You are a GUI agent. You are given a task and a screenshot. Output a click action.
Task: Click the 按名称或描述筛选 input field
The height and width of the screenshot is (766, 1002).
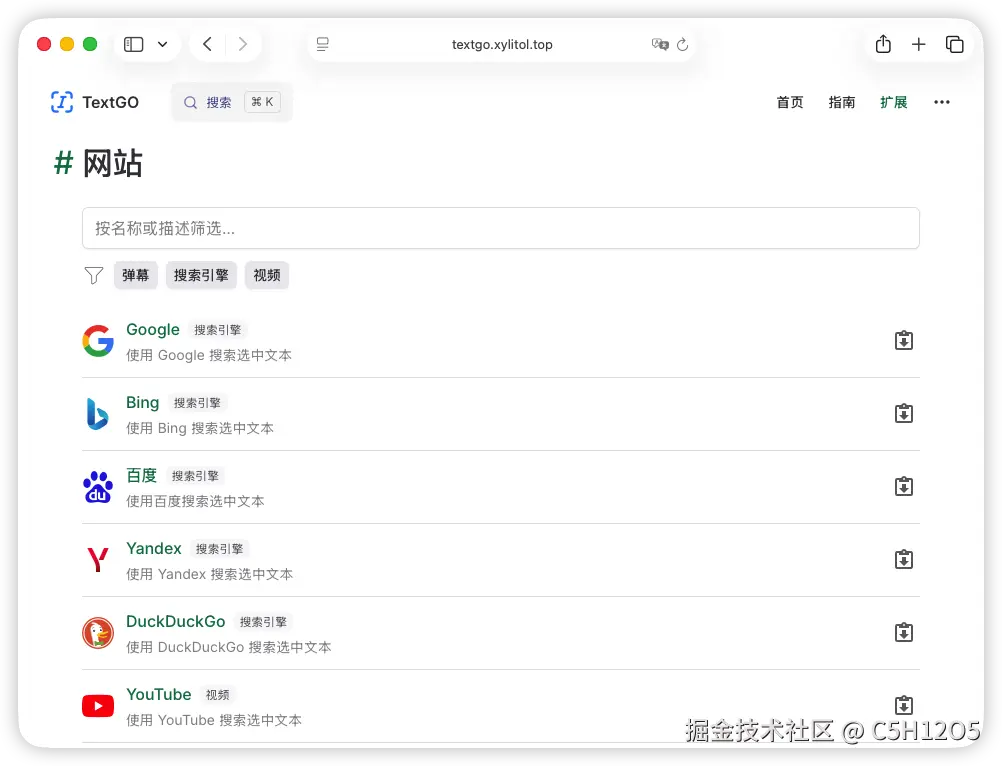[500, 228]
